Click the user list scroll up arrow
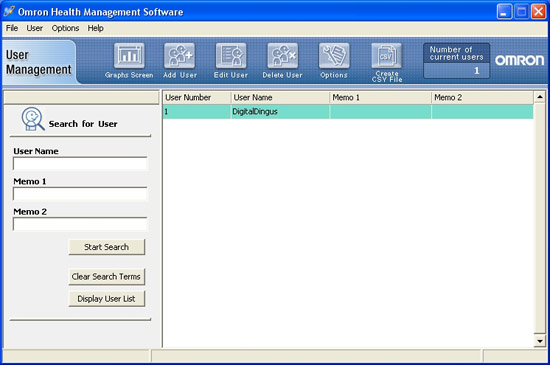 [x=540, y=97]
